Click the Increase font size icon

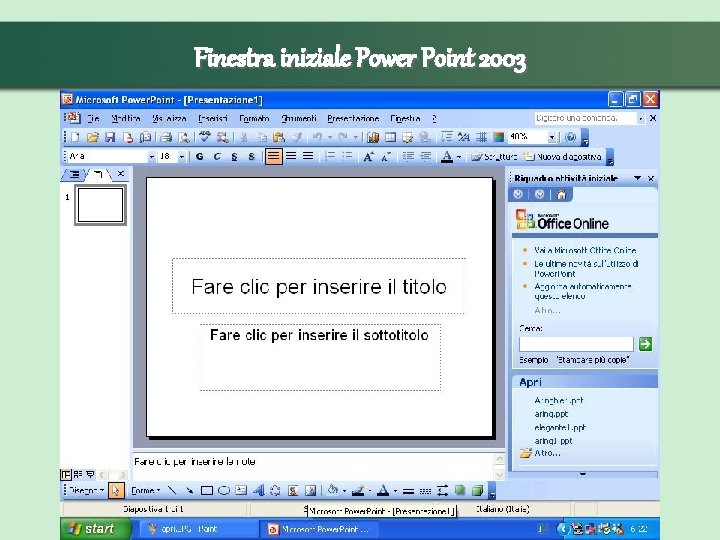[x=368, y=157]
